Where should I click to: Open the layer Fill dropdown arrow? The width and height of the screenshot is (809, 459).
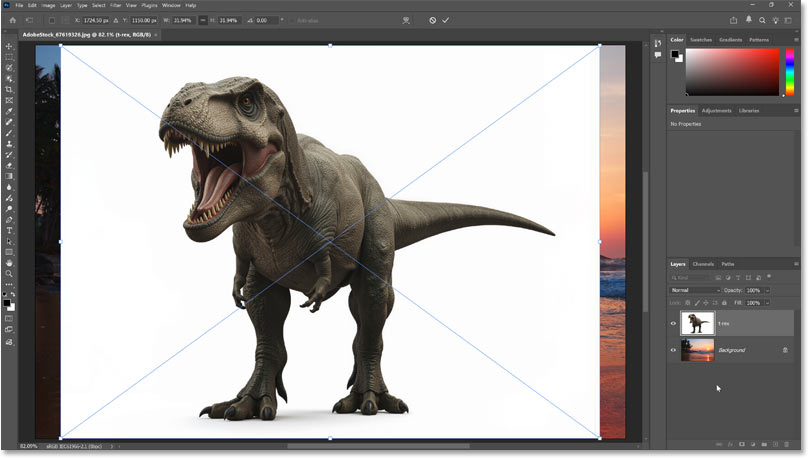pyautogui.click(x=766, y=302)
